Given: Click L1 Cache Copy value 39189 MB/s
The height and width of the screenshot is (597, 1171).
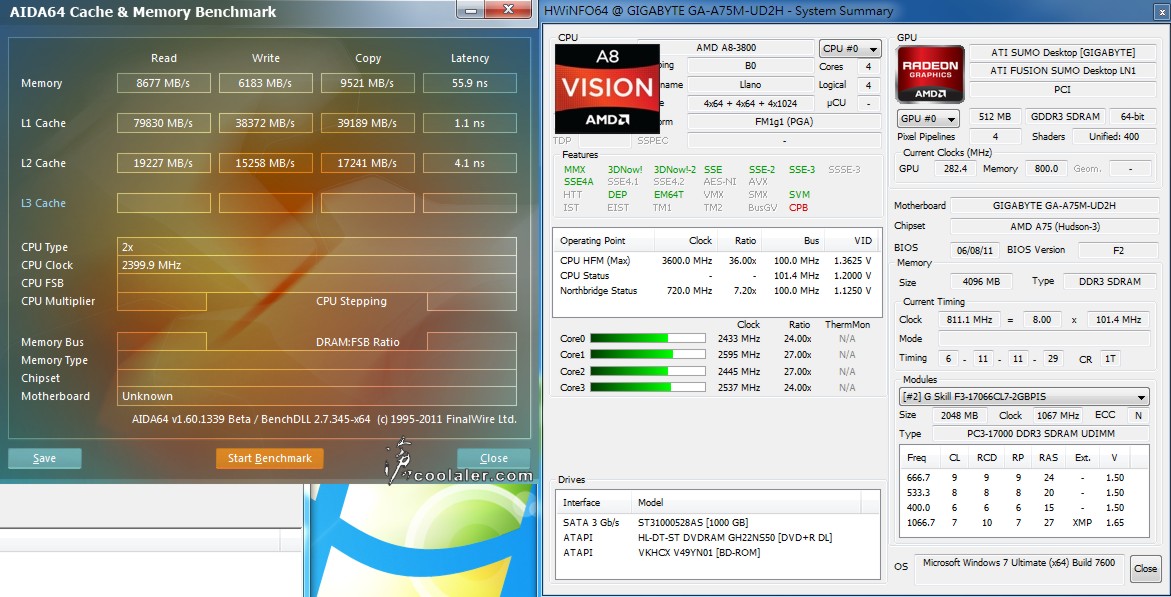Looking at the screenshot, I should tap(367, 123).
